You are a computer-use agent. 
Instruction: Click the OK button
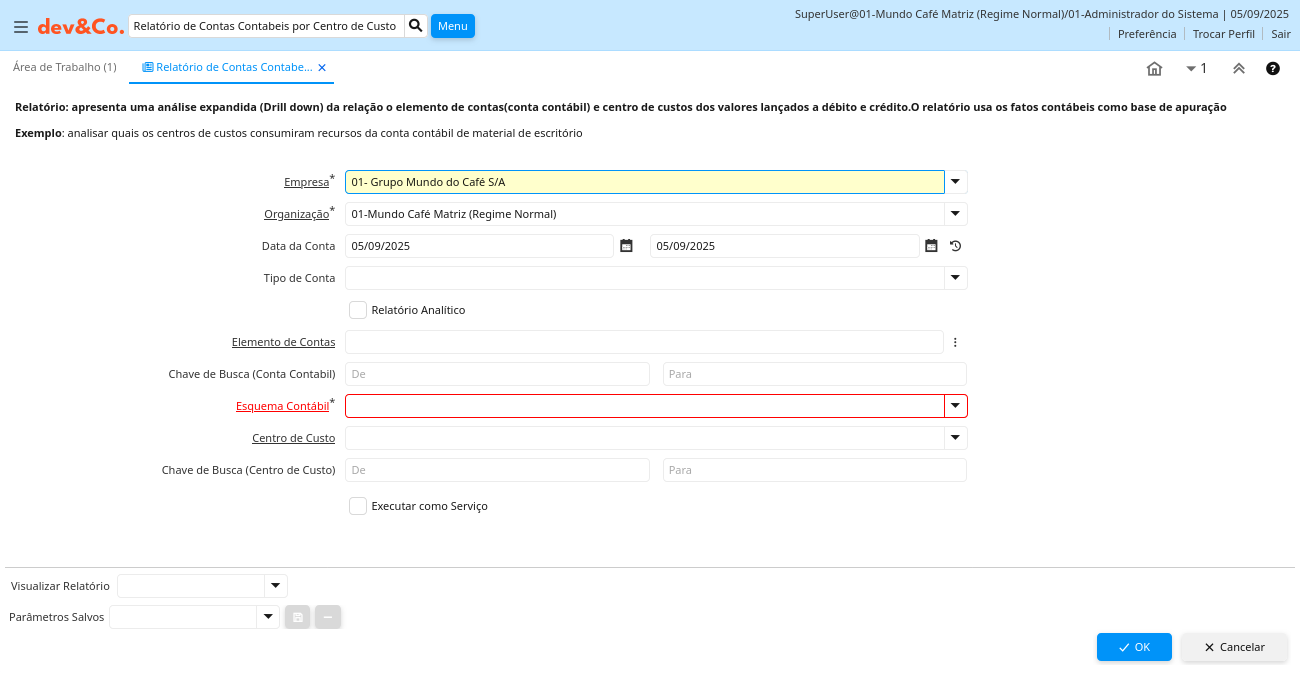(x=1133, y=647)
